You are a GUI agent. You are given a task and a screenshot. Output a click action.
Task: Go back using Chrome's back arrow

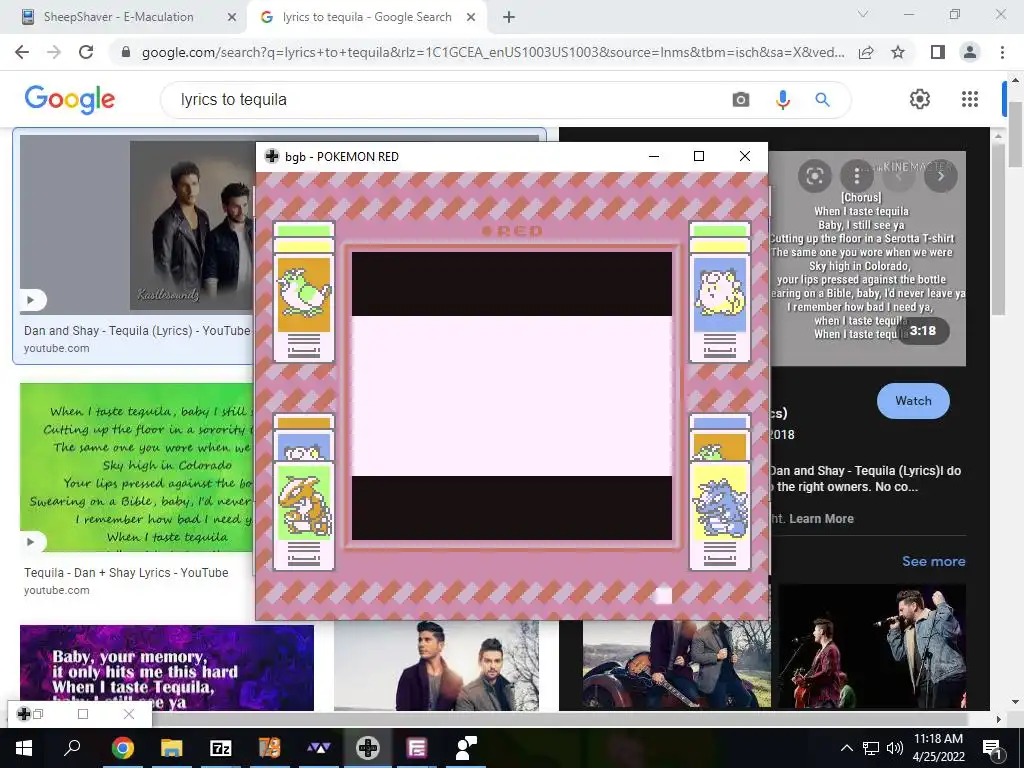(22, 52)
